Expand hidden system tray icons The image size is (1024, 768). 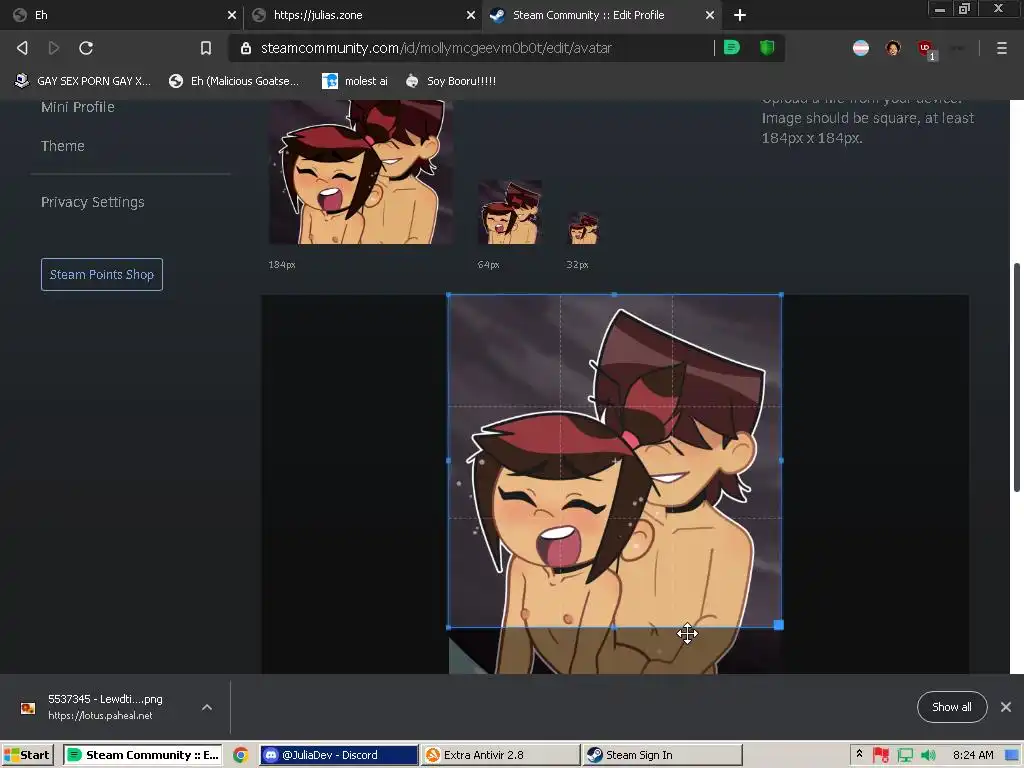click(x=859, y=754)
